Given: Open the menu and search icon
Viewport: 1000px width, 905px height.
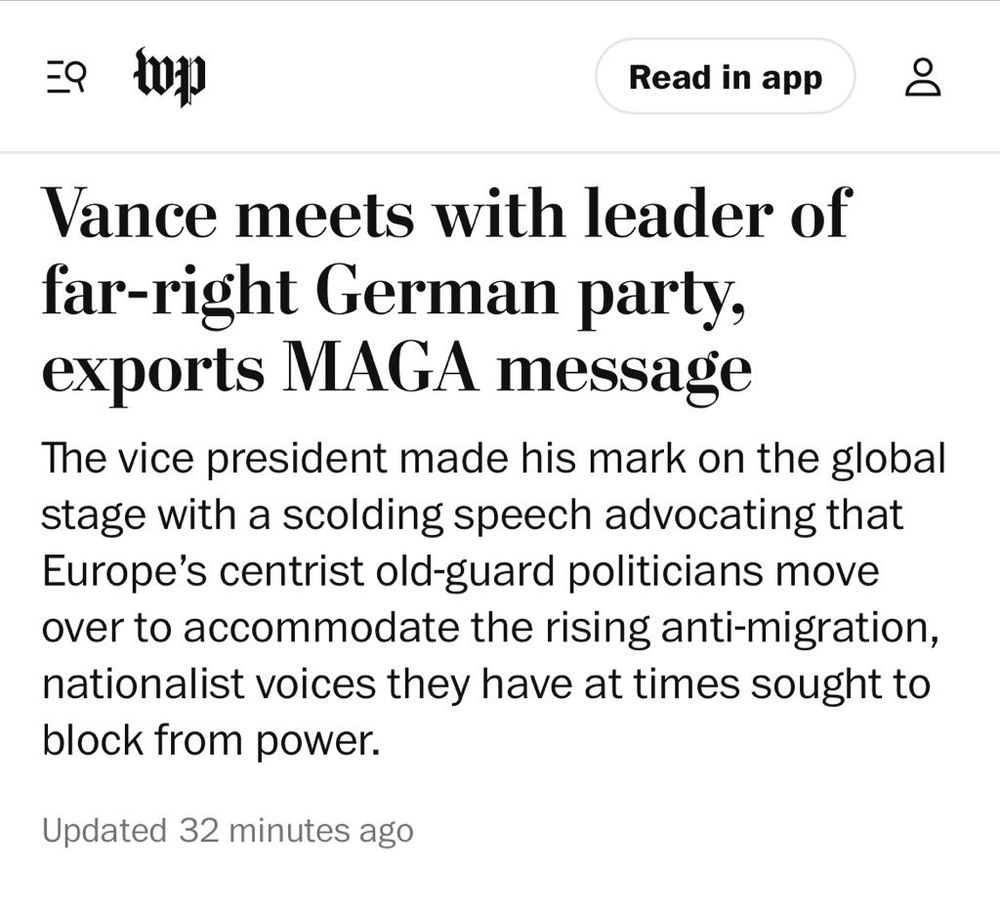Looking at the screenshot, I should pos(66,77).
